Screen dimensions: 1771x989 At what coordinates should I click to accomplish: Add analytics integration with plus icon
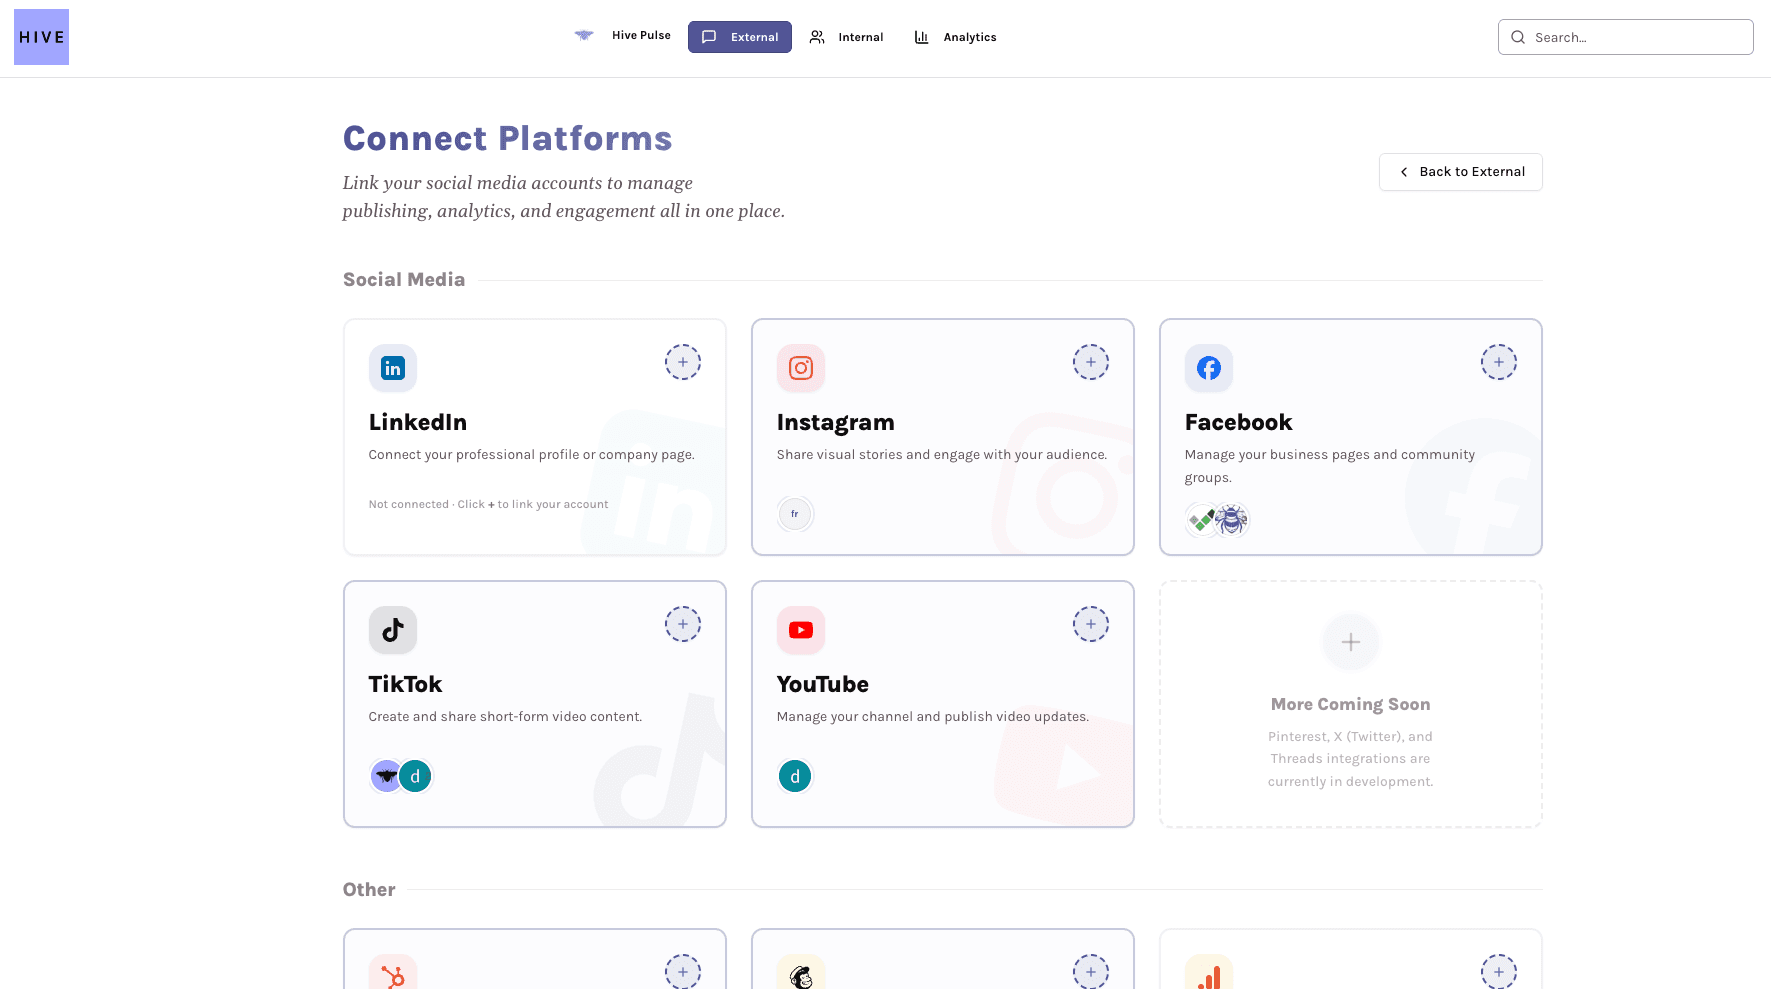[x=1499, y=972]
